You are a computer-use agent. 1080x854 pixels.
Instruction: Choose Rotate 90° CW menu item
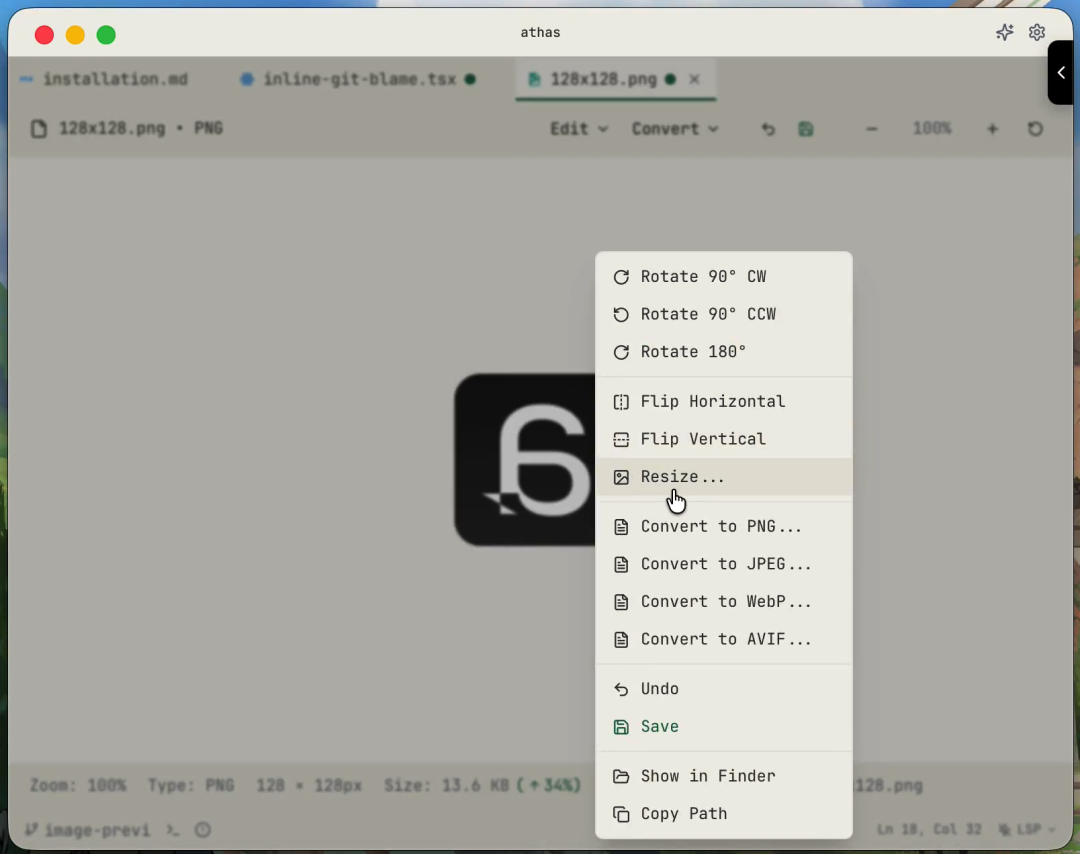pyautogui.click(x=703, y=277)
